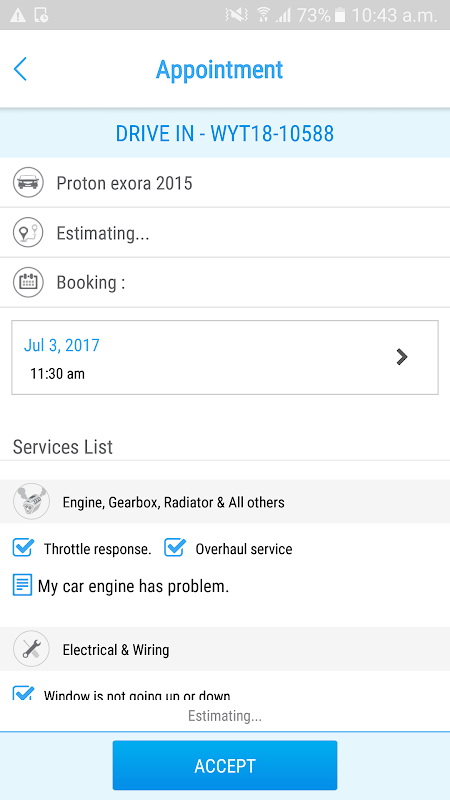Tap the calendar icon next to Booking

pos(28,282)
